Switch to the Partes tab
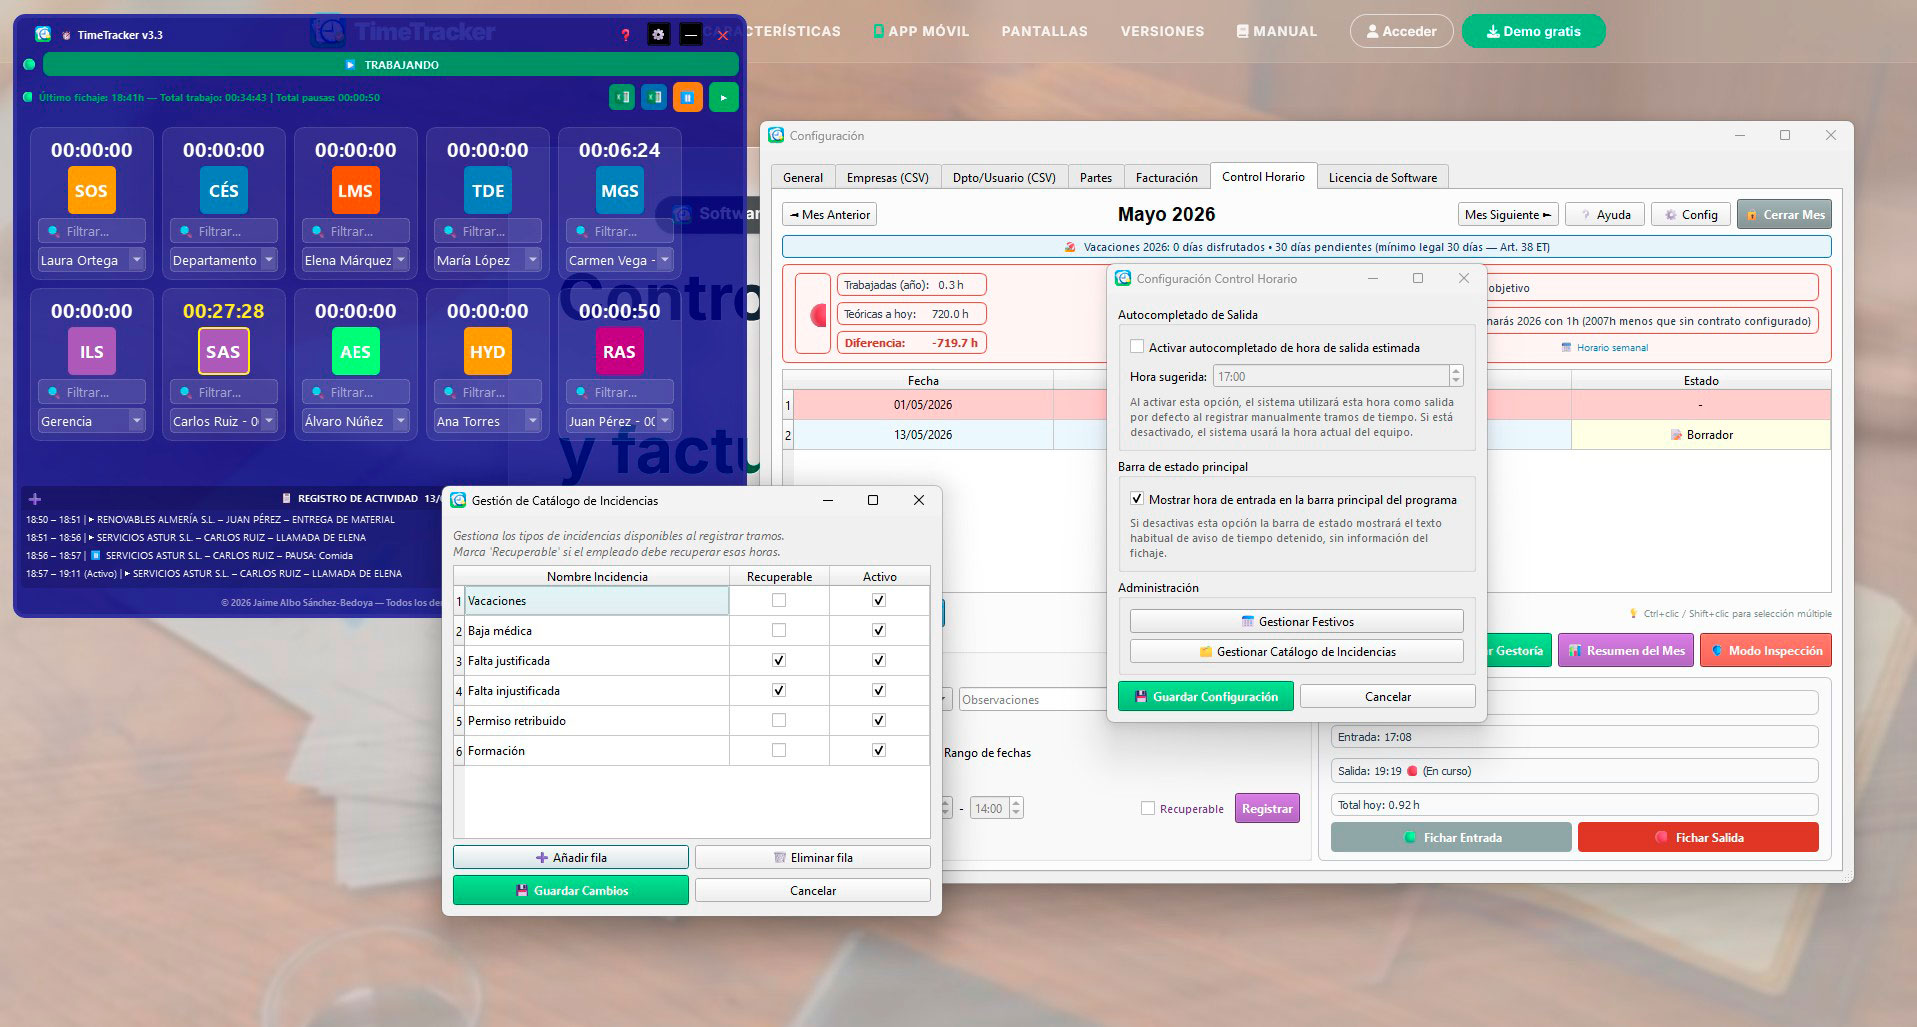Image resolution: width=1917 pixels, height=1027 pixels. [1096, 177]
